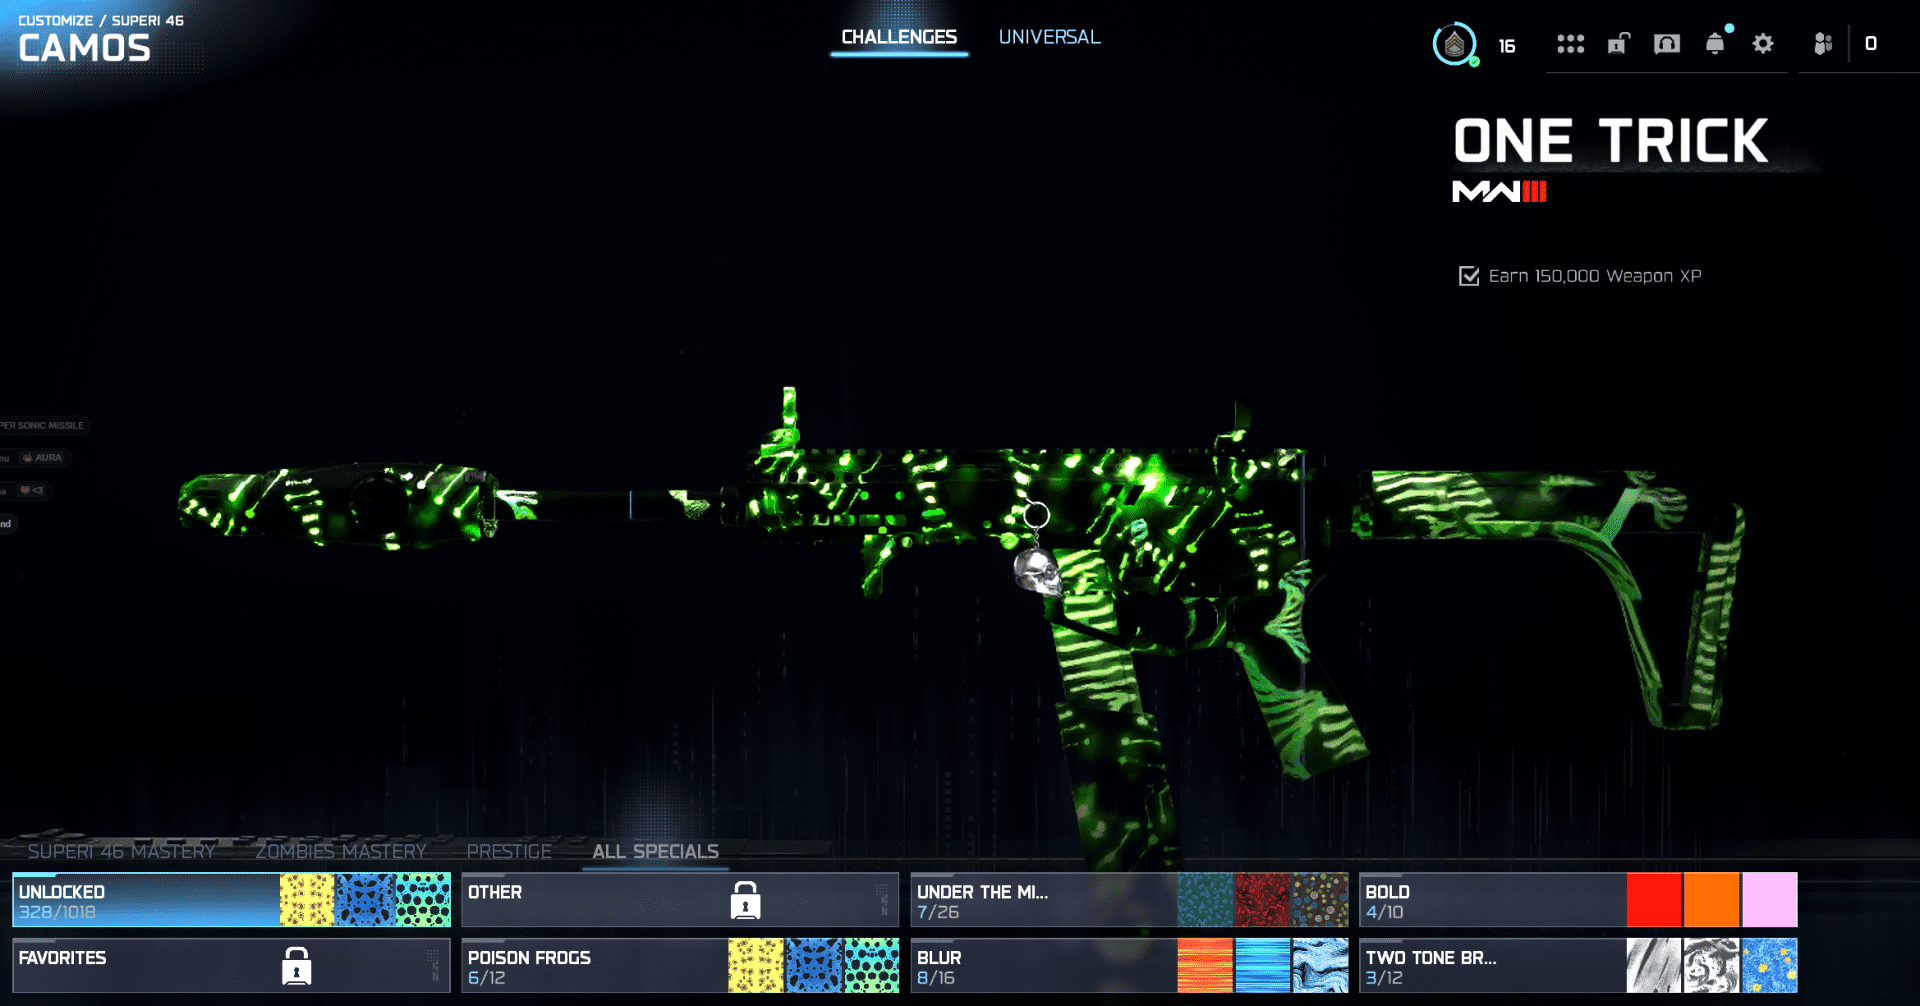Open the six-dot grid menu icon

[1570, 44]
